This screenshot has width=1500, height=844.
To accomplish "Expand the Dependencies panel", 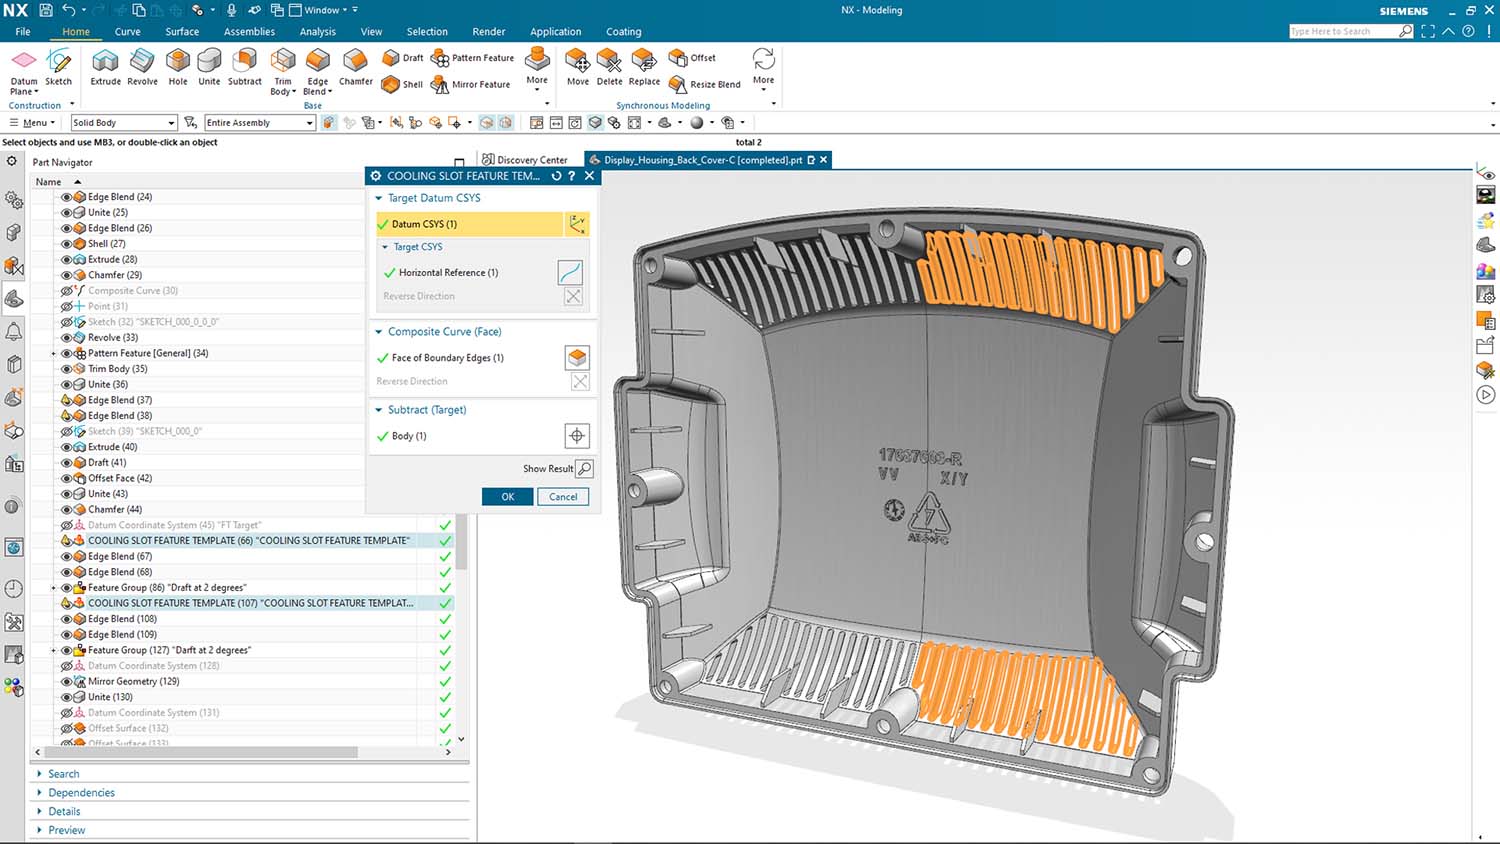I will tap(81, 793).
